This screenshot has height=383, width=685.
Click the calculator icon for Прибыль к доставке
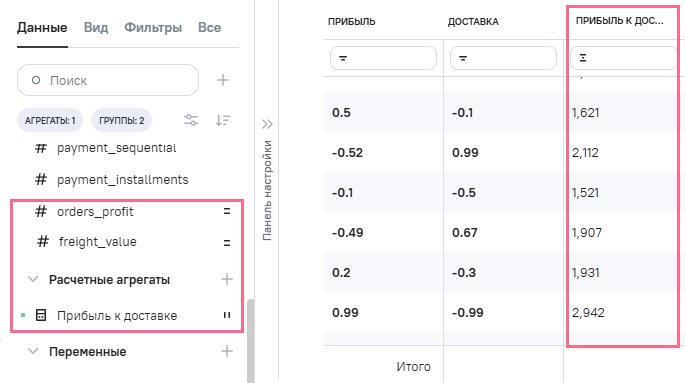pyautogui.click(x=41, y=315)
